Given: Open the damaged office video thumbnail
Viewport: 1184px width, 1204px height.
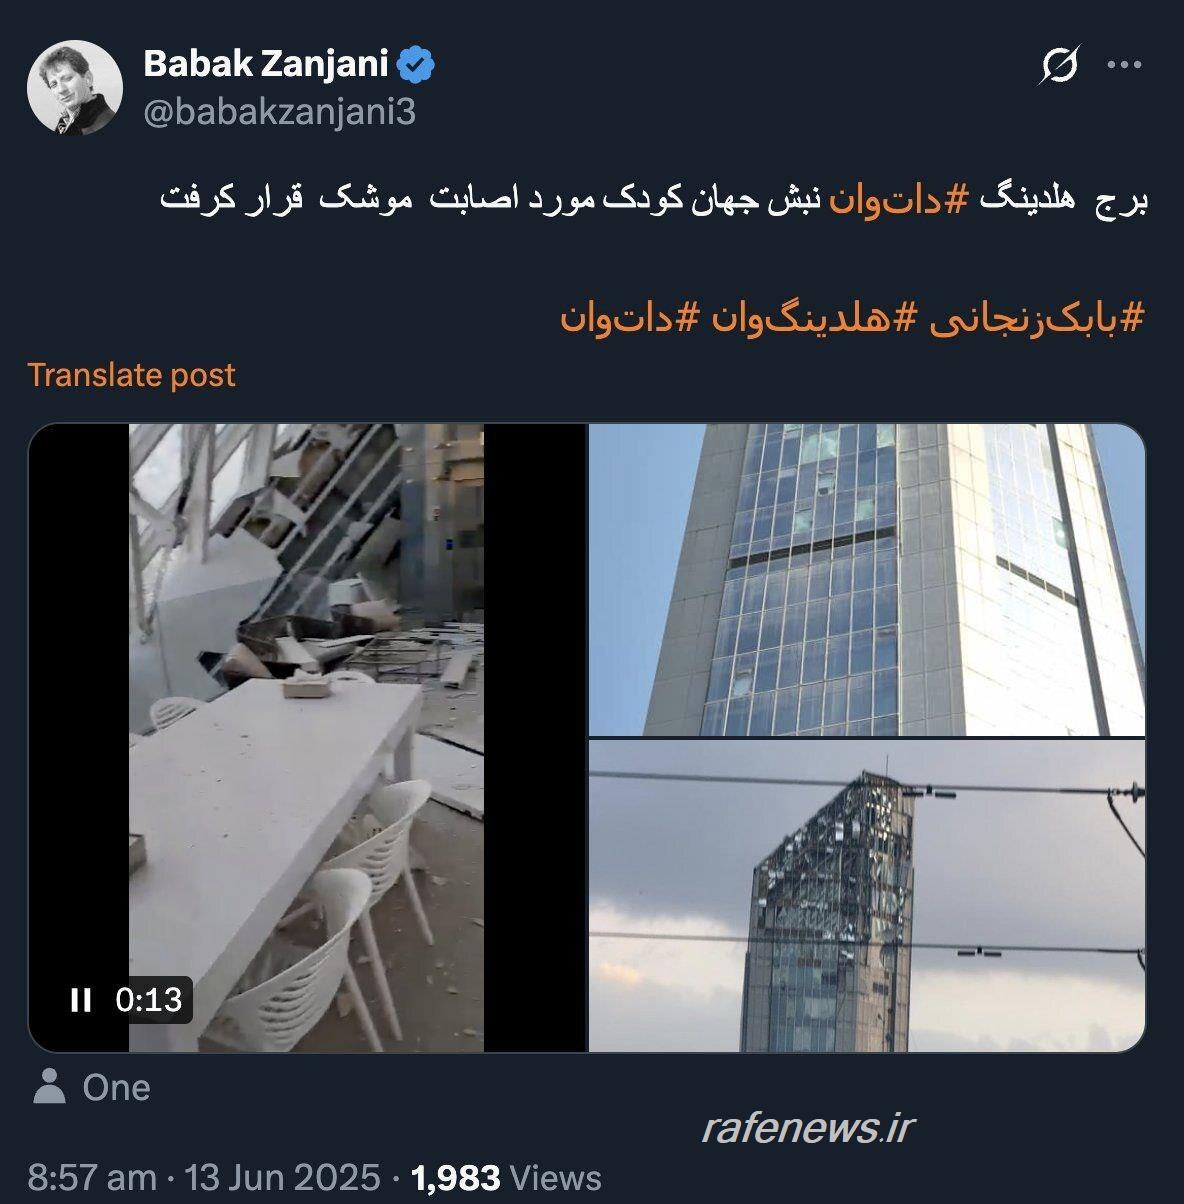Looking at the screenshot, I should [307, 738].
